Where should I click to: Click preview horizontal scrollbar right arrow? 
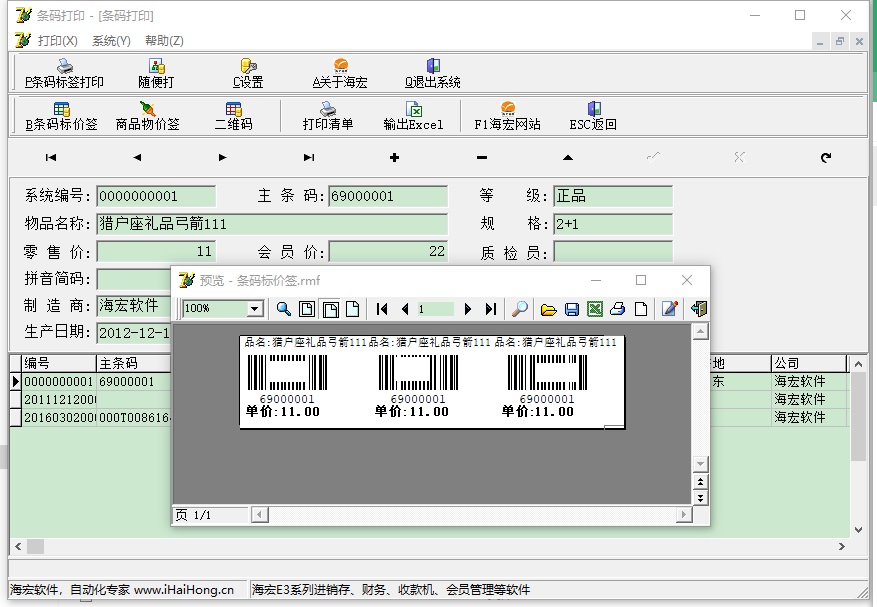pyautogui.click(x=683, y=514)
